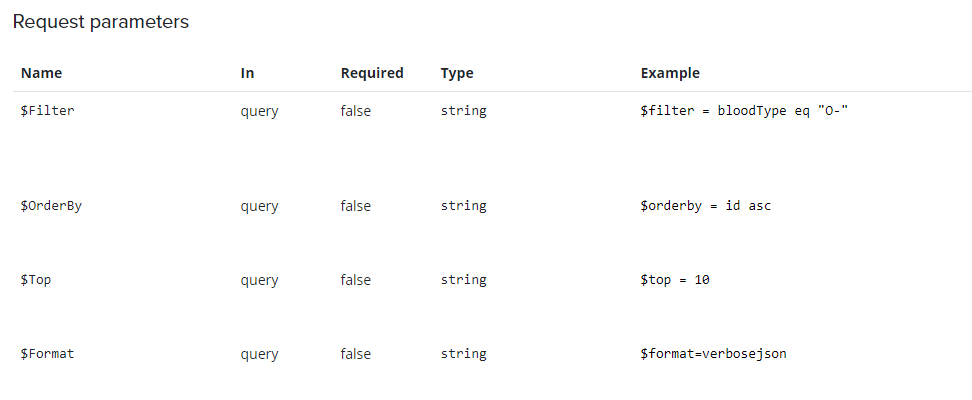Select the $Format parameter name

click(48, 354)
